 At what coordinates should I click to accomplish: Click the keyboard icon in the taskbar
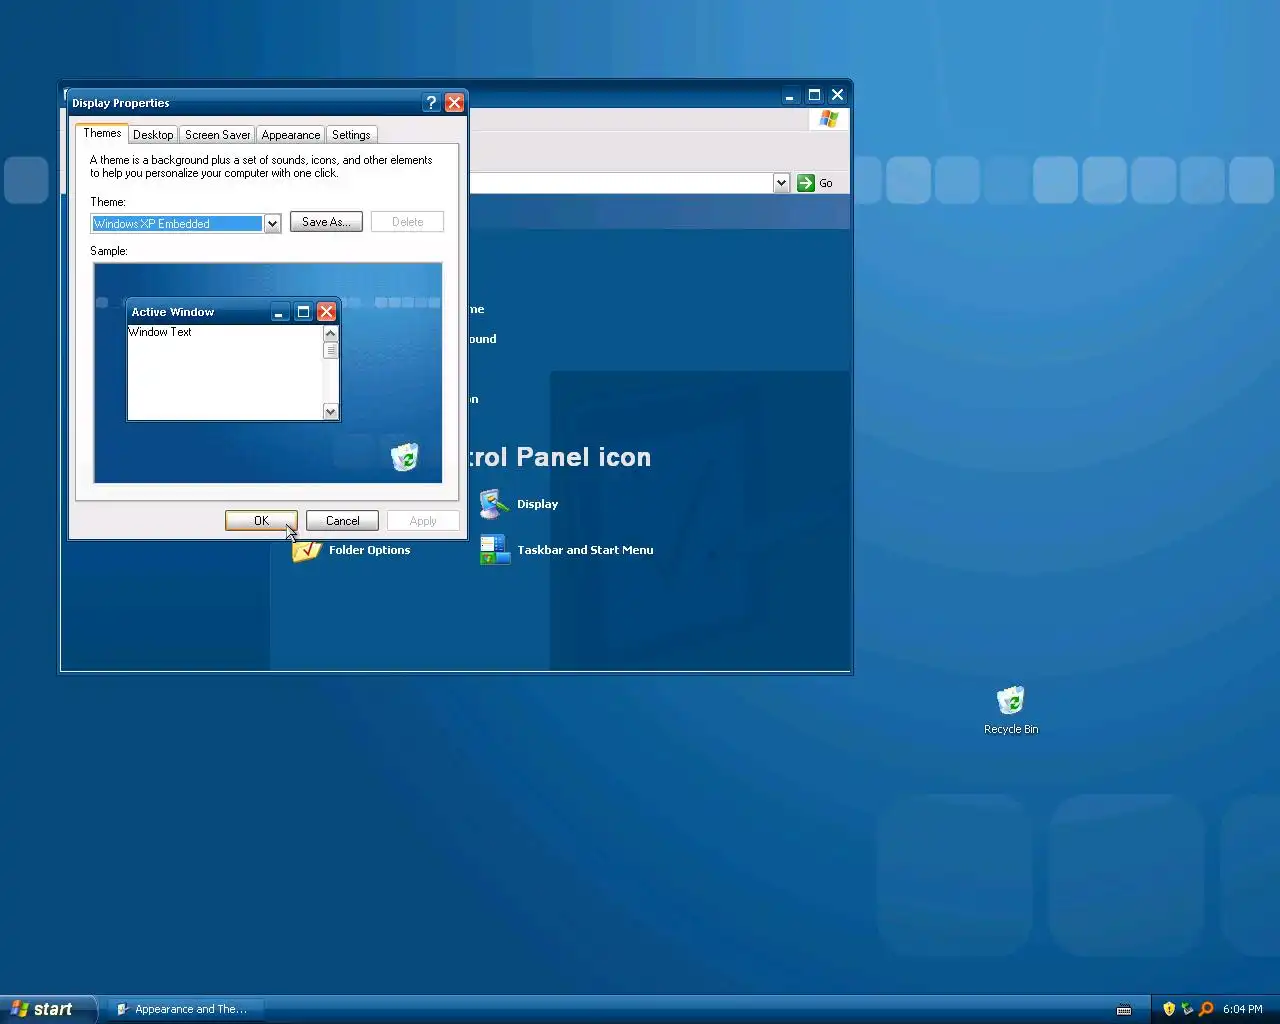pyautogui.click(x=1124, y=1009)
